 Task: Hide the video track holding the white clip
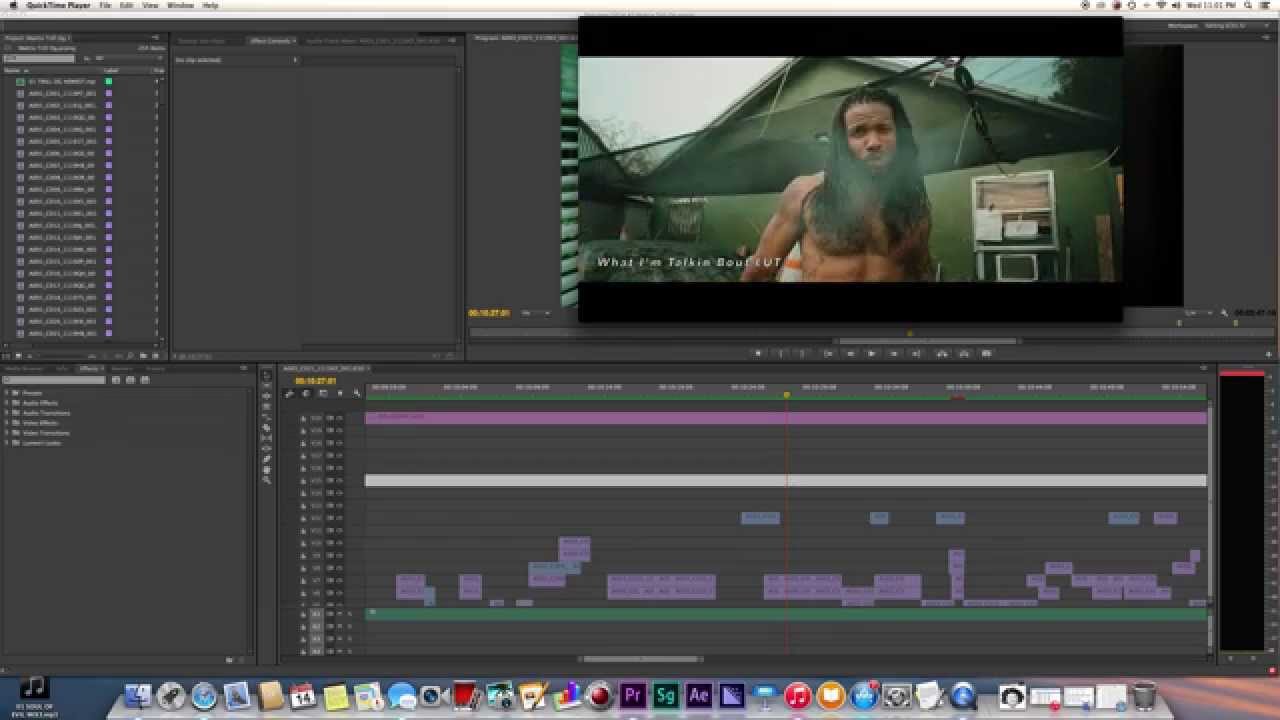tap(339, 481)
